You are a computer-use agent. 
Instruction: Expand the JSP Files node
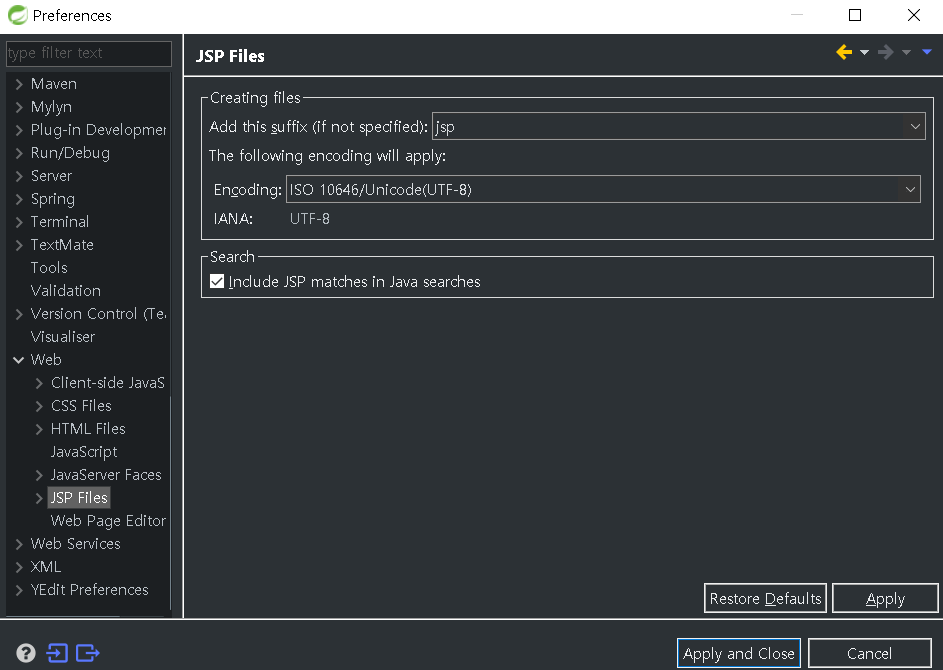pos(39,498)
